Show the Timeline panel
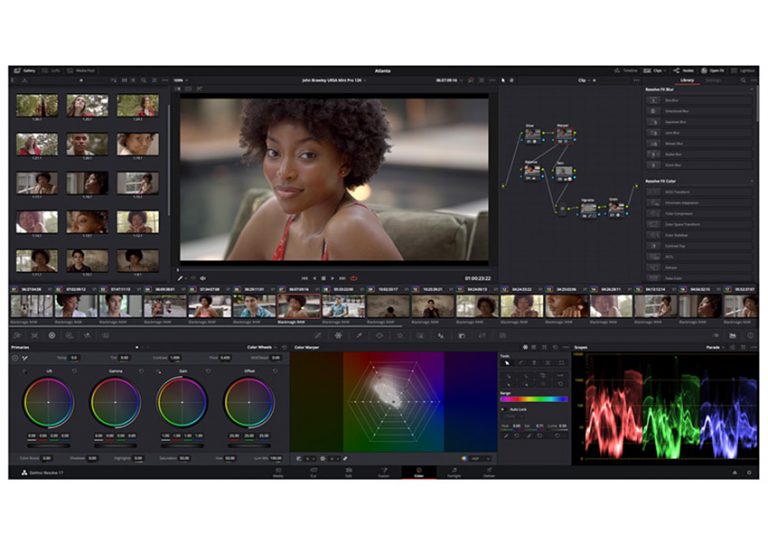The image size is (768, 543). (x=627, y=71)
